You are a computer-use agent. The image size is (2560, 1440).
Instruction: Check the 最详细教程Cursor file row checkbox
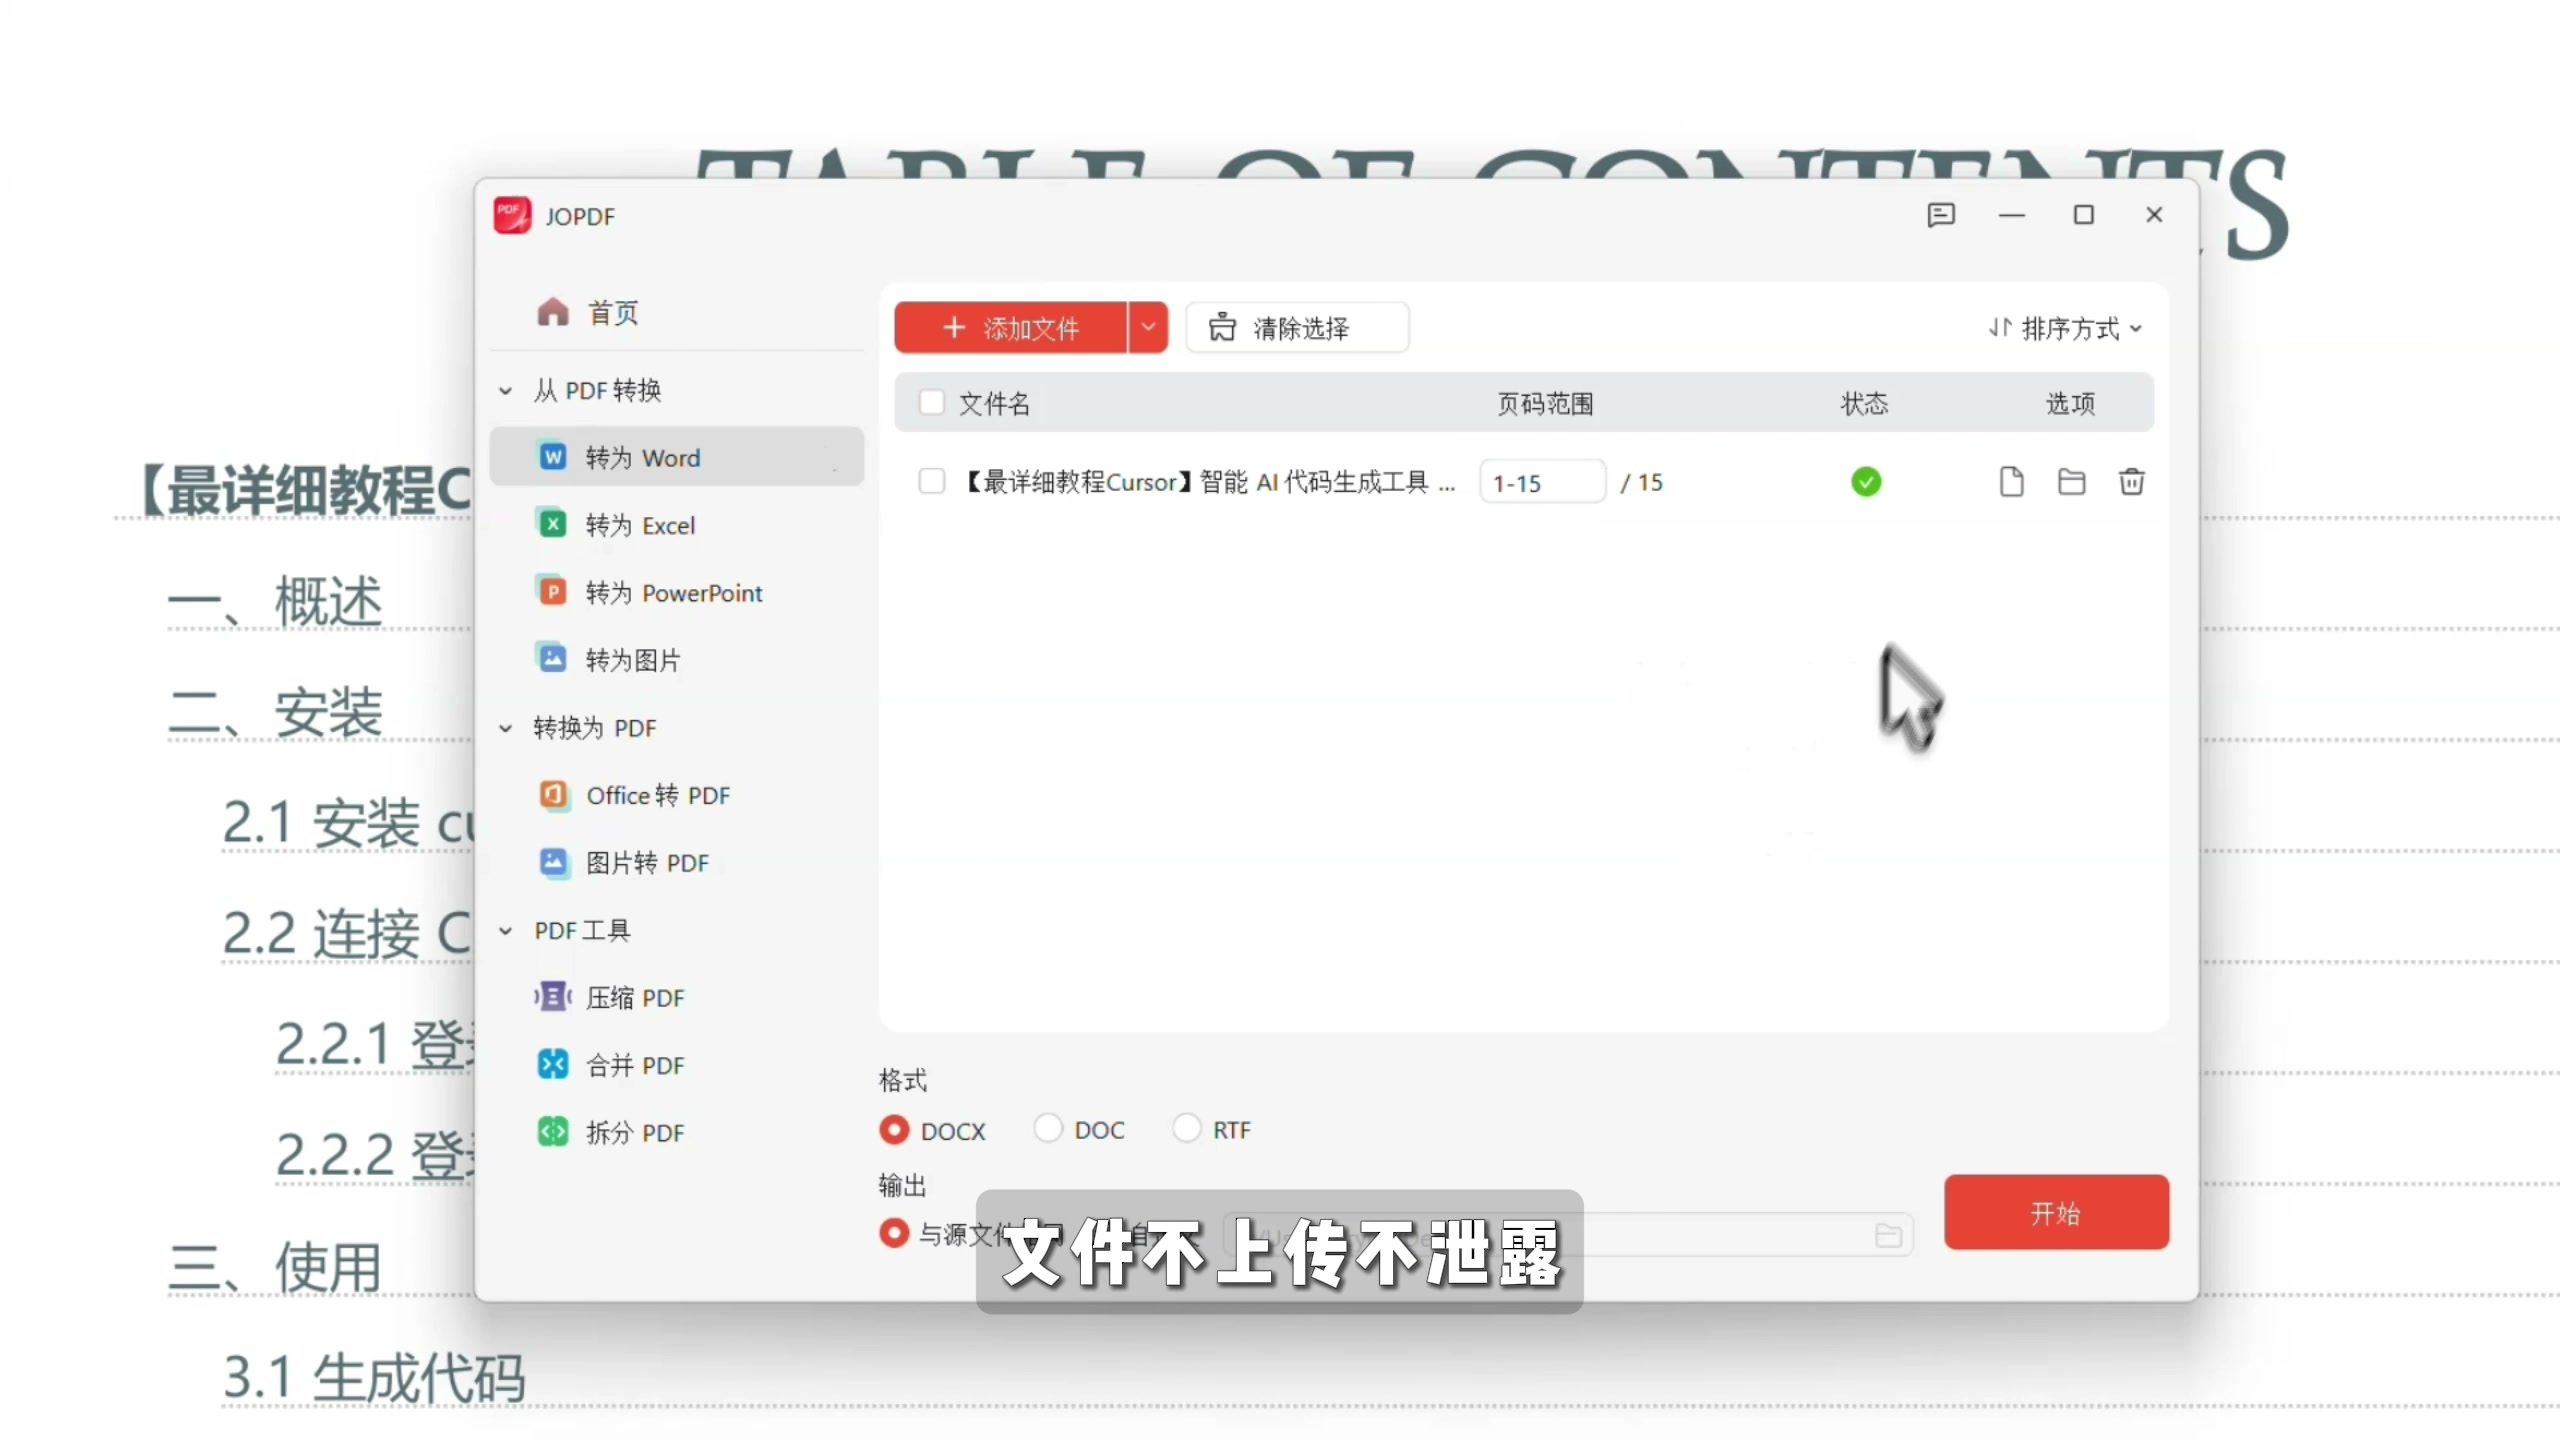coord(931,482)
